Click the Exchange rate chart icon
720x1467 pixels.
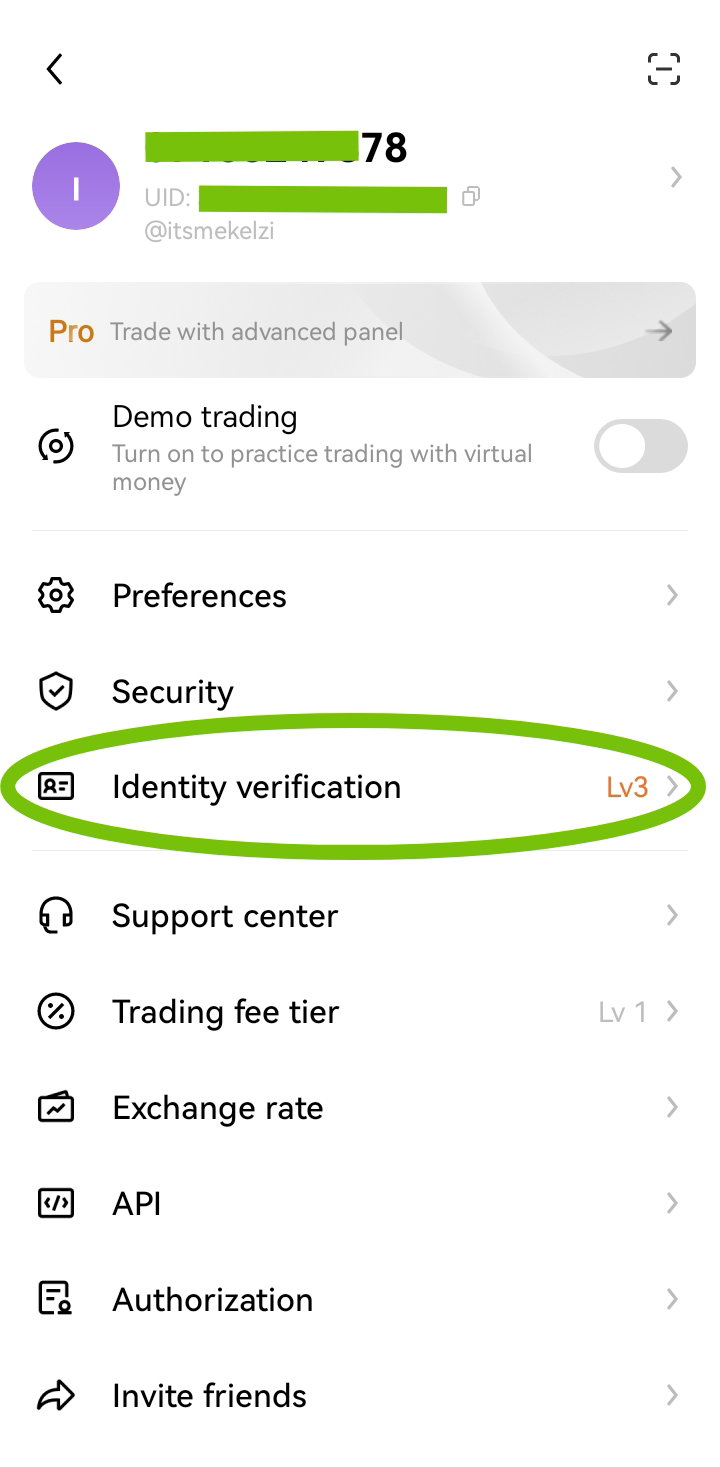[x=56, y=1108]
